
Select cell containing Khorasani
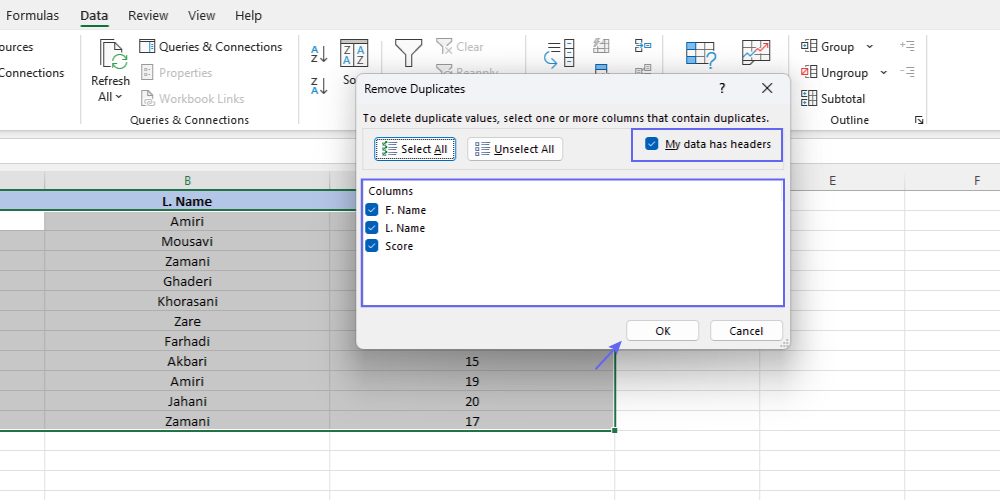(x=187, y=301)
